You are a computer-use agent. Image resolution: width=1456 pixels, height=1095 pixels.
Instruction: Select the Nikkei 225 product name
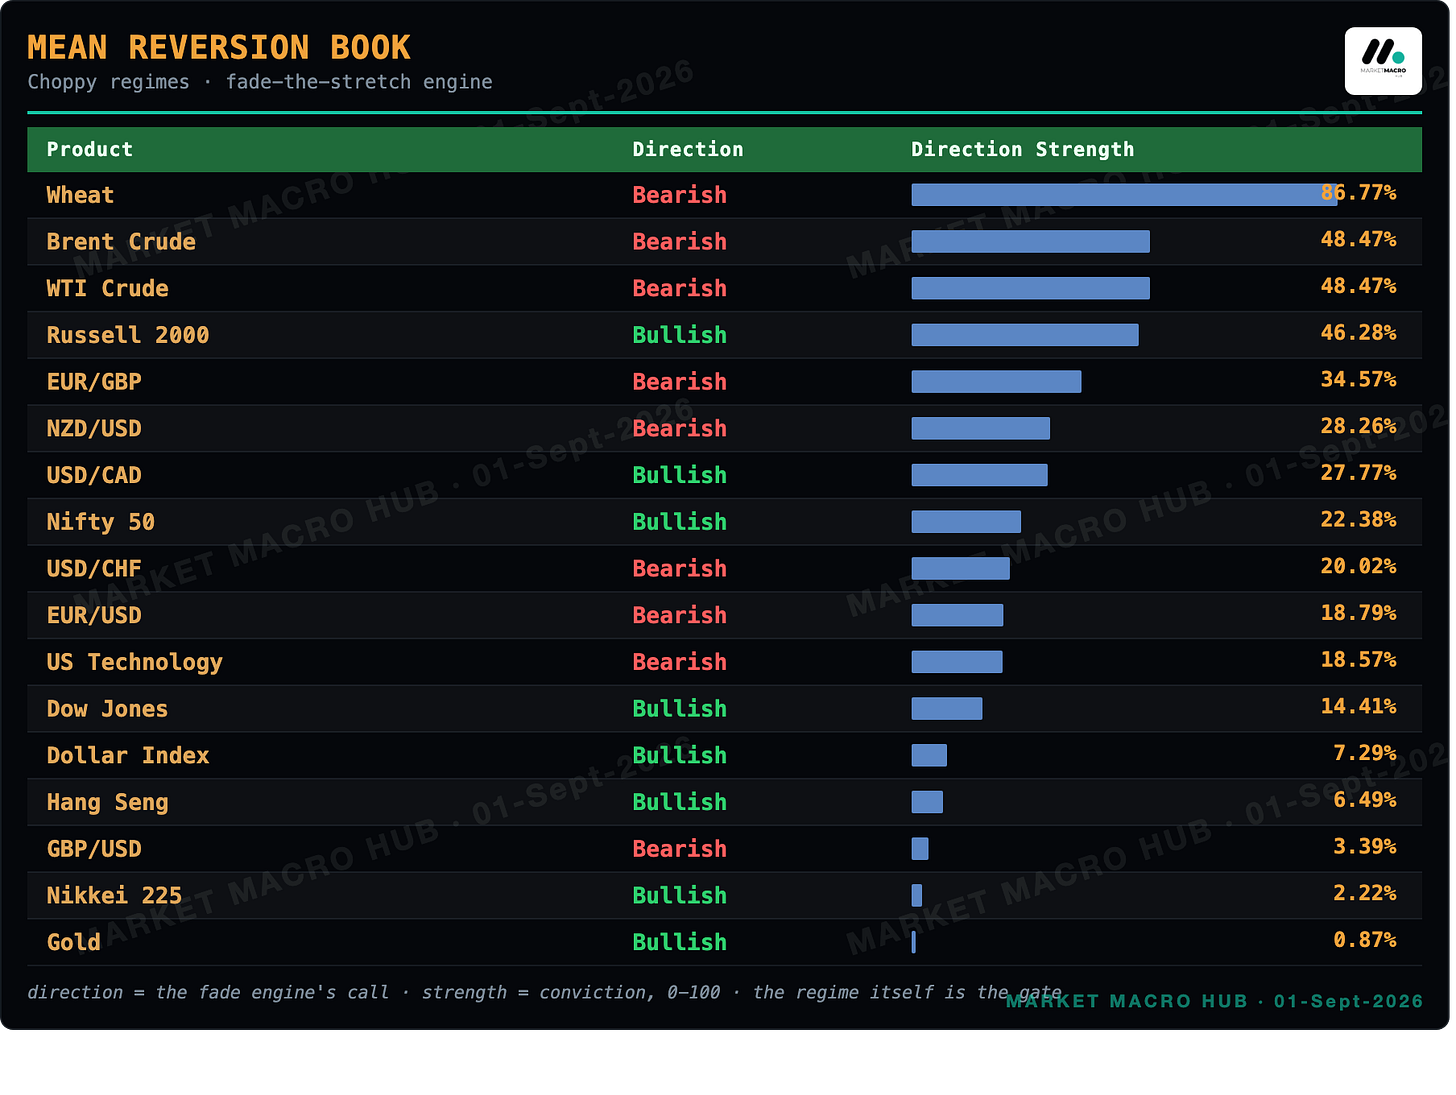(114, 895)
